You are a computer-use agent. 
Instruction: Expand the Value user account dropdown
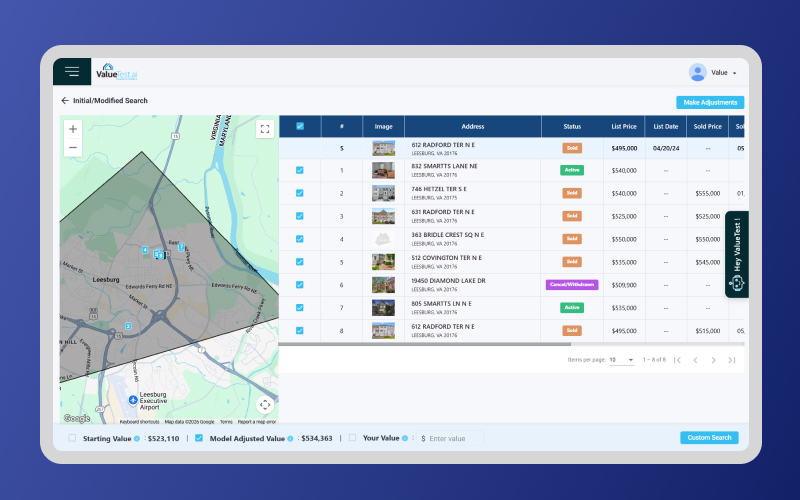click(735, 73)
